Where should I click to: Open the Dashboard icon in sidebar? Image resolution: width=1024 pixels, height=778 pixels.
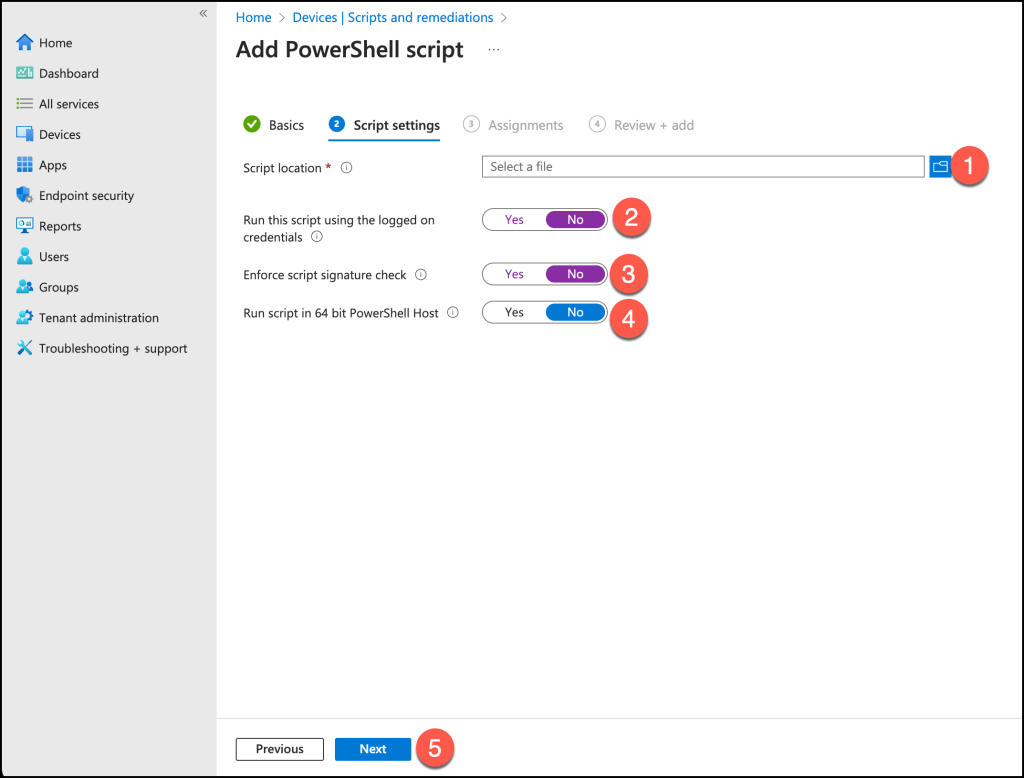pyautogui.click(x=25, y=73)
